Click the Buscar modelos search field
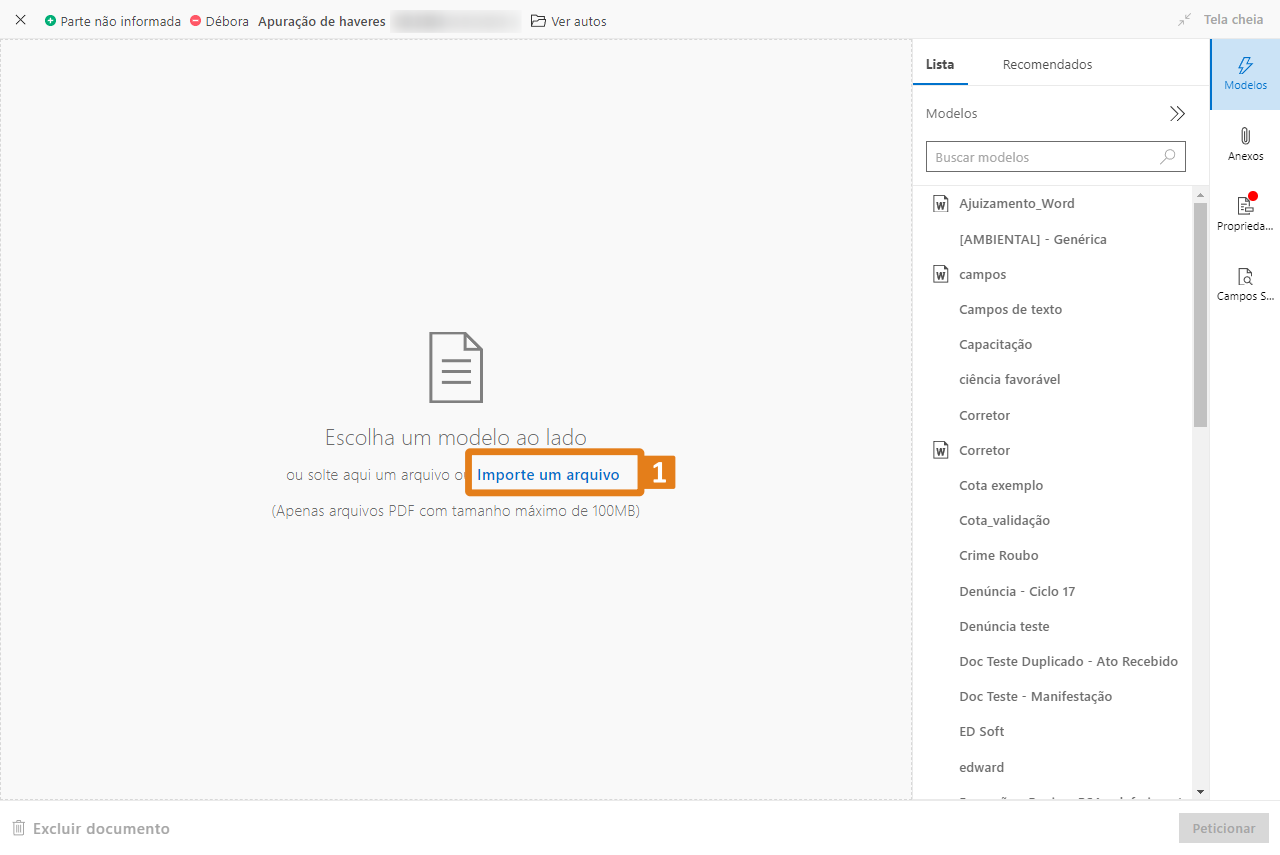Screen dimensions: 1280x855 (1044, 157)
